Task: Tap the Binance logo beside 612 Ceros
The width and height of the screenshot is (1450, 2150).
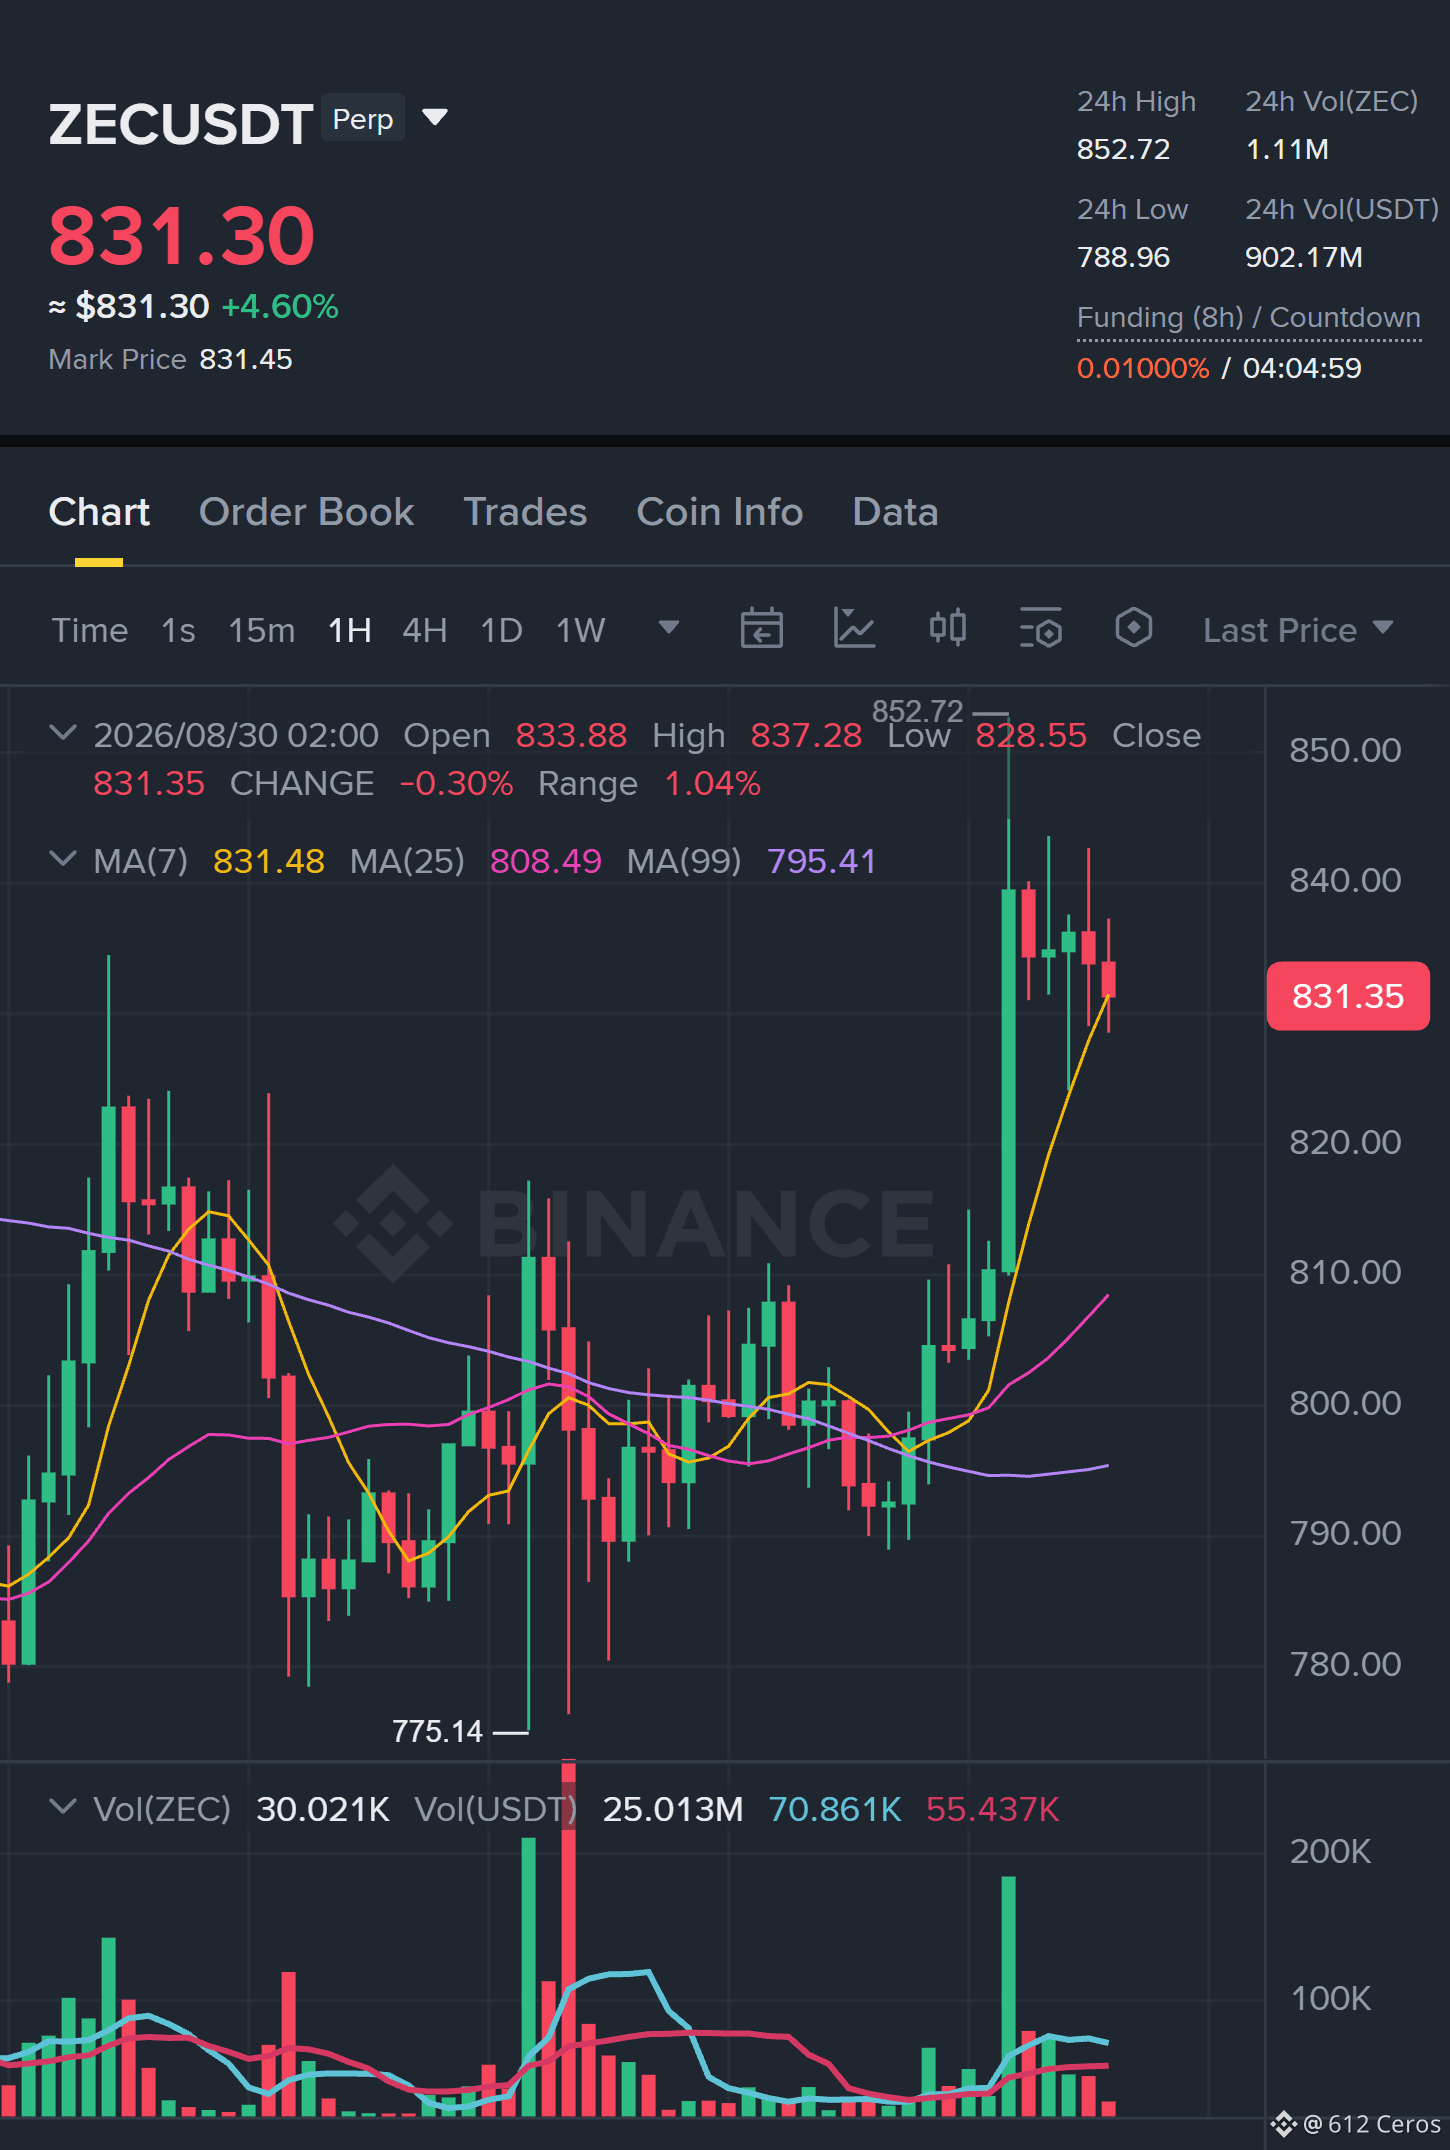Action: tap(1283, 2124)
